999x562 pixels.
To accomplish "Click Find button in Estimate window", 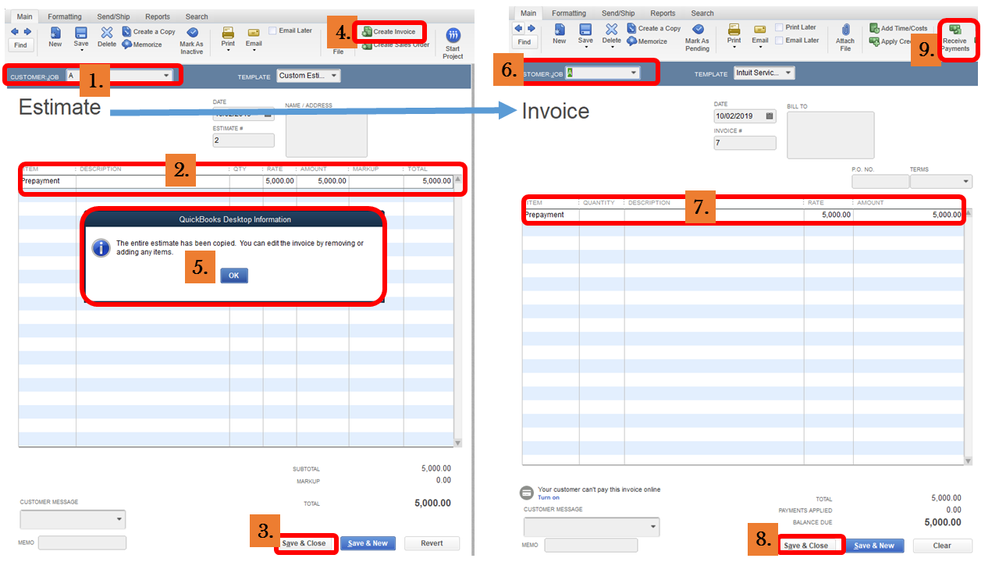I will tap(20, 45).
